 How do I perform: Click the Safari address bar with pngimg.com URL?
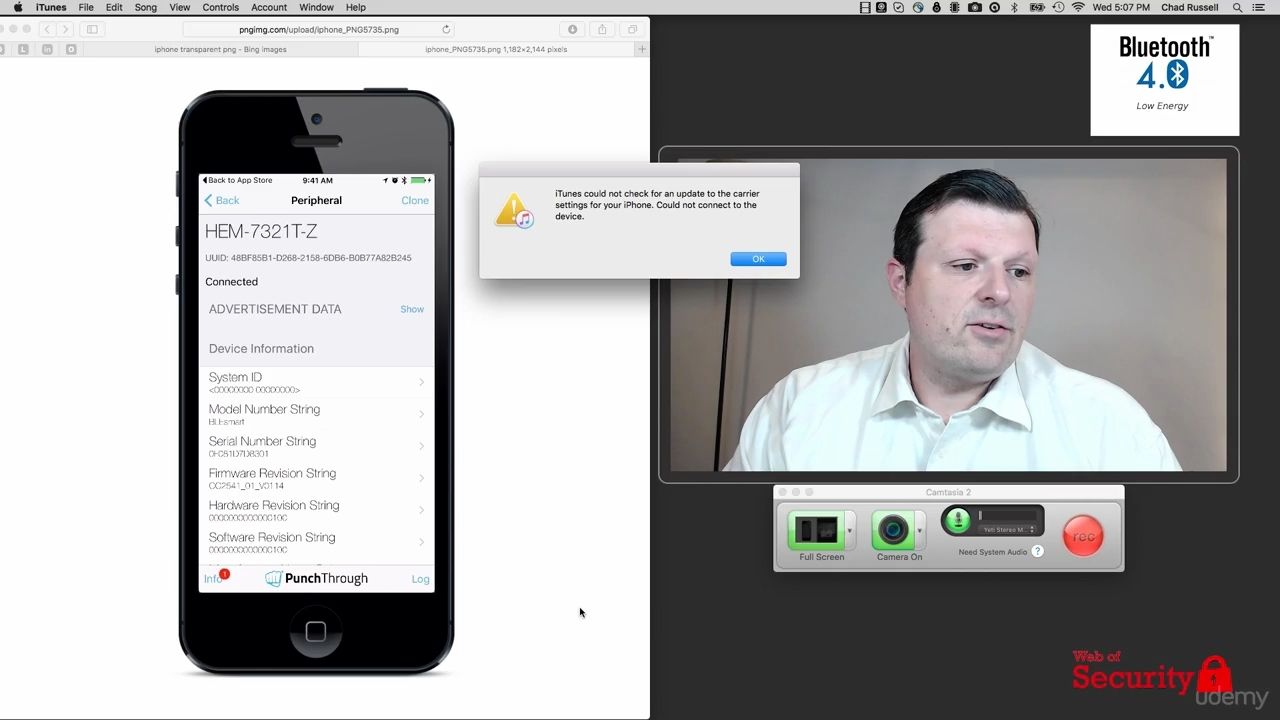click(318, 29)
